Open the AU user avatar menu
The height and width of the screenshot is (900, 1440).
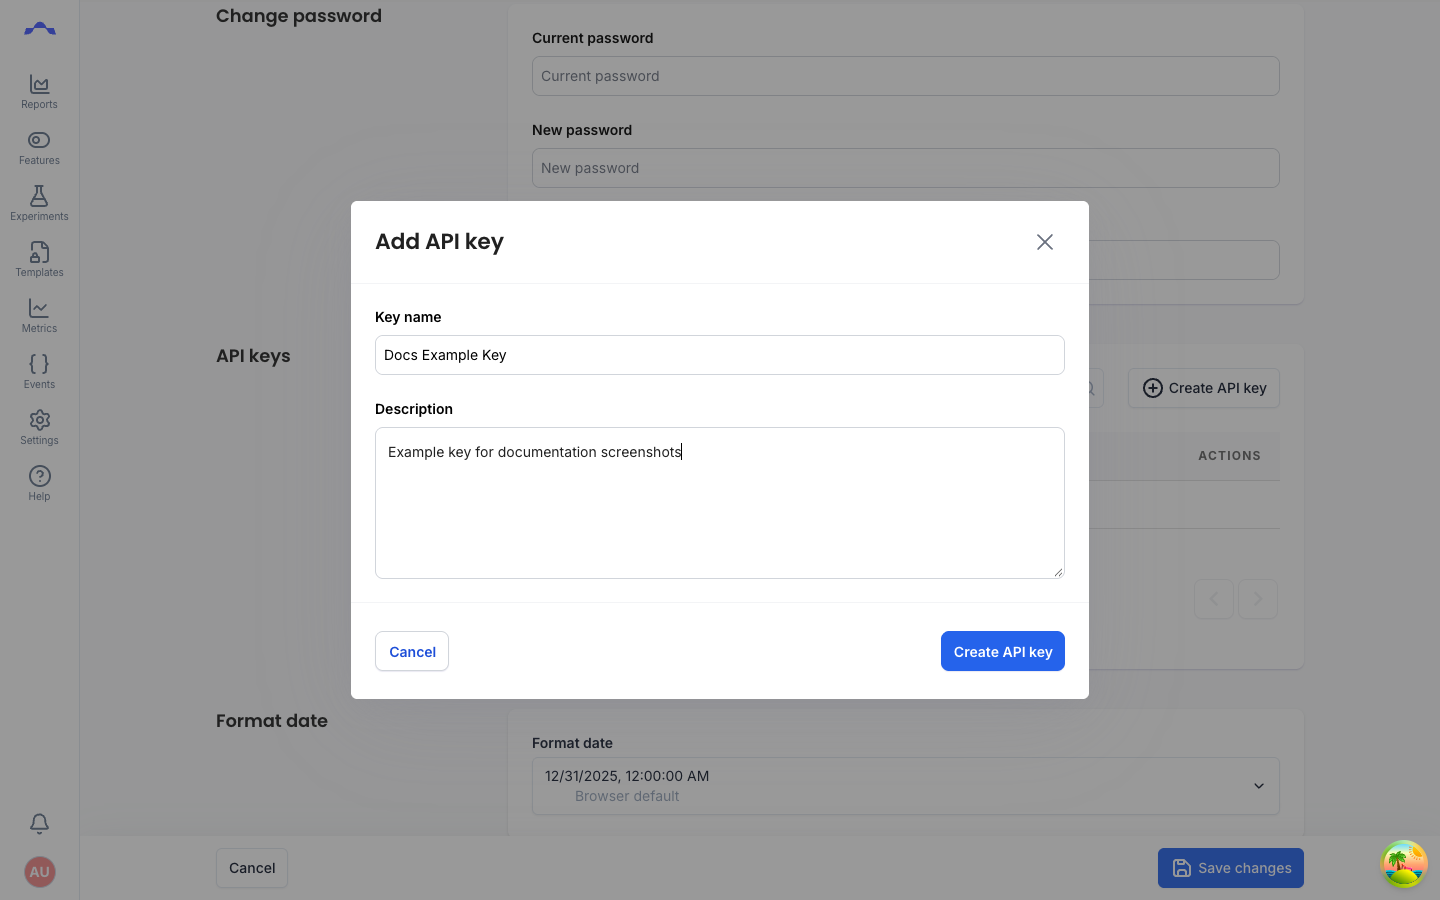(39, 872)
